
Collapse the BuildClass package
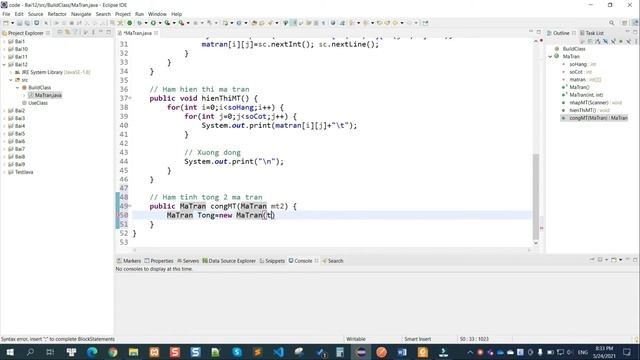pos(18,88)
